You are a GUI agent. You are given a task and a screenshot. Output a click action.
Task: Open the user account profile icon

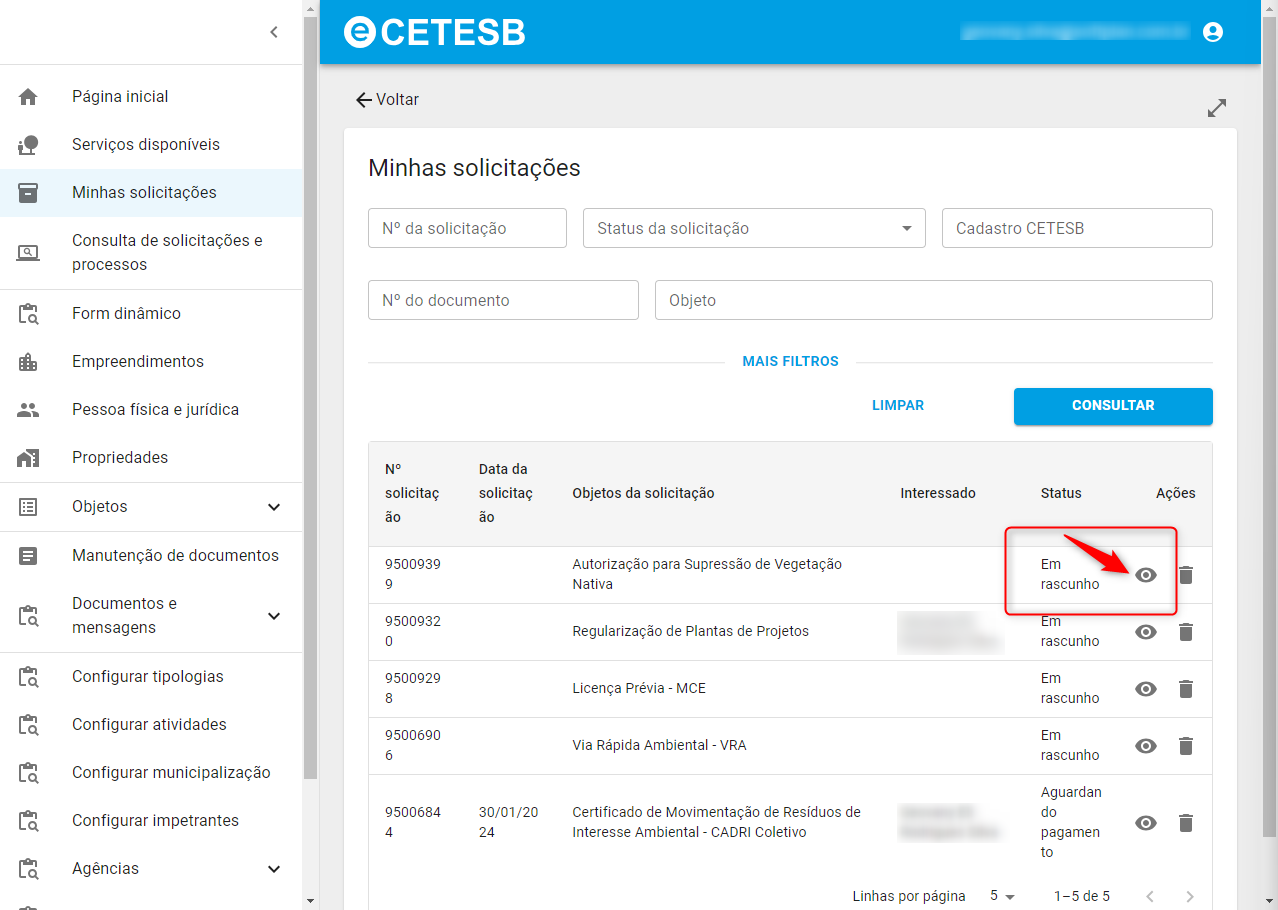(x=1213, y=32)
